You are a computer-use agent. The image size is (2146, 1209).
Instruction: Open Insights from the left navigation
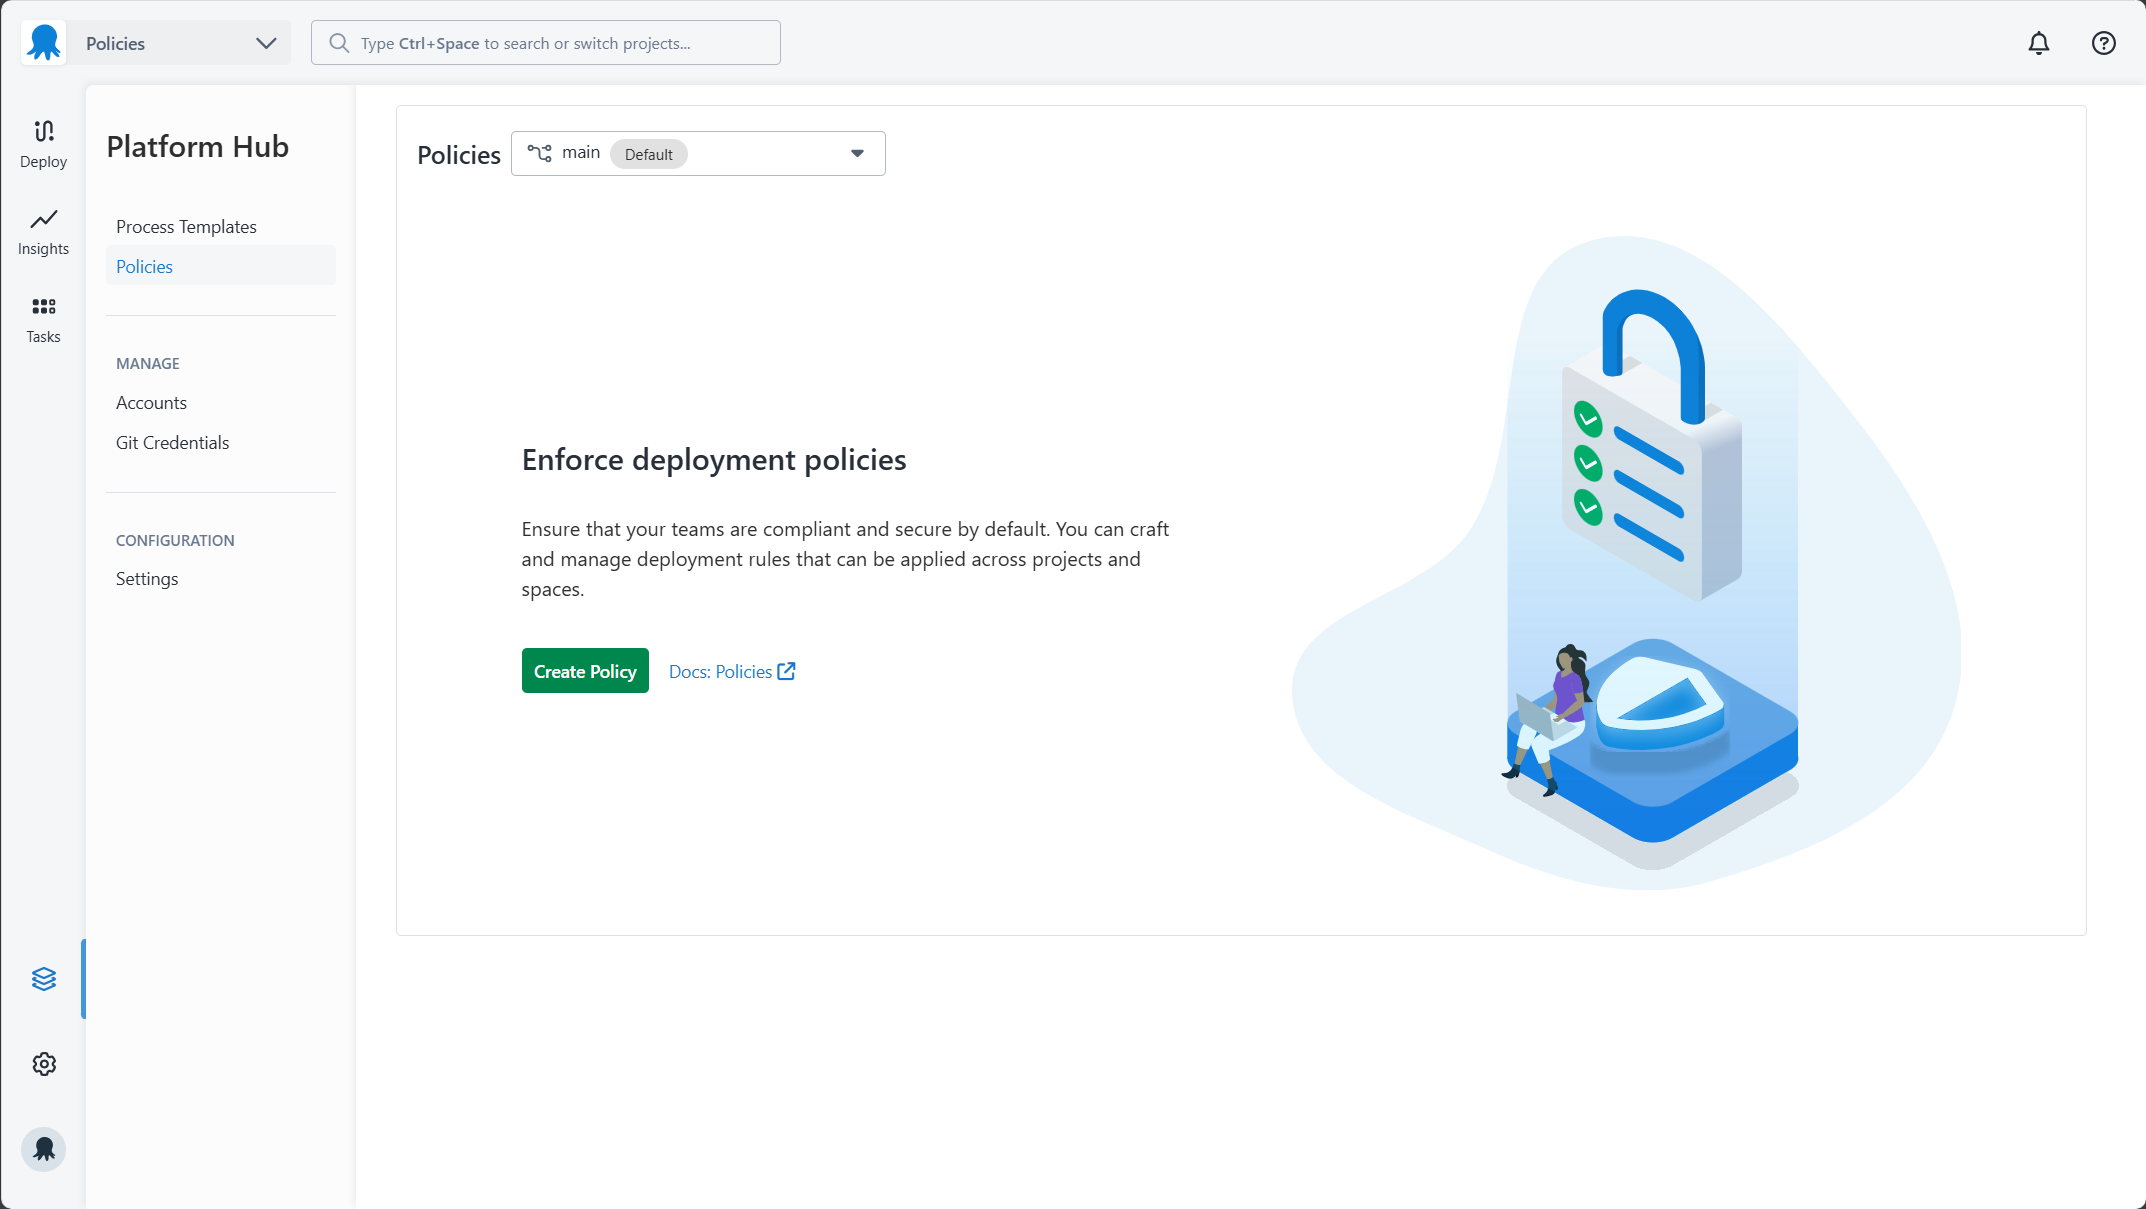[43, 232]
